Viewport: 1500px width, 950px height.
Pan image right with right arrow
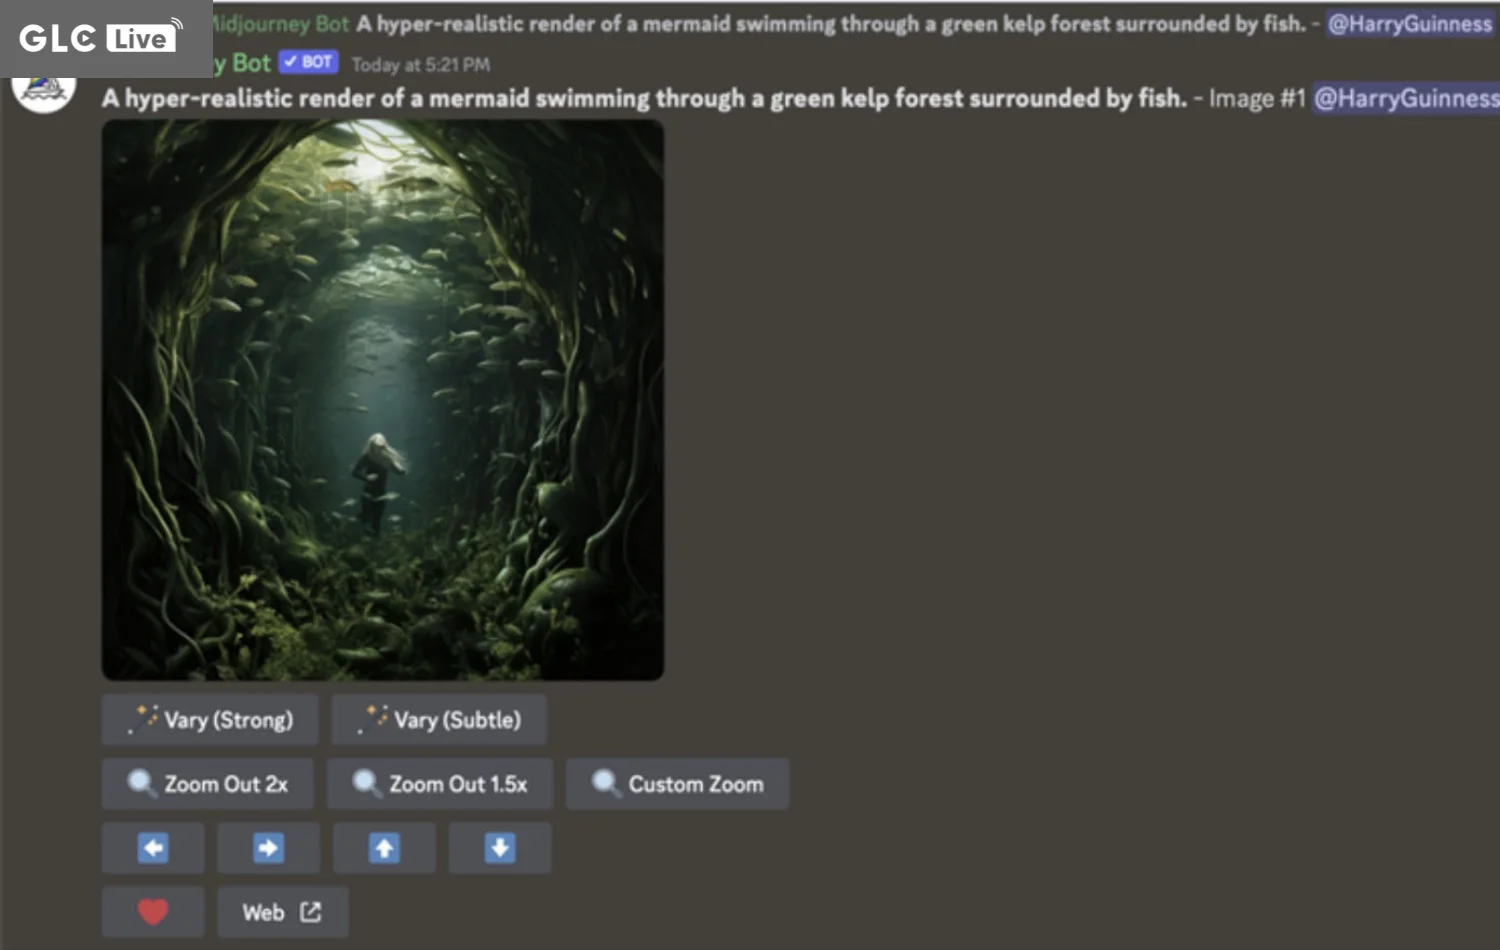[268, 848]
